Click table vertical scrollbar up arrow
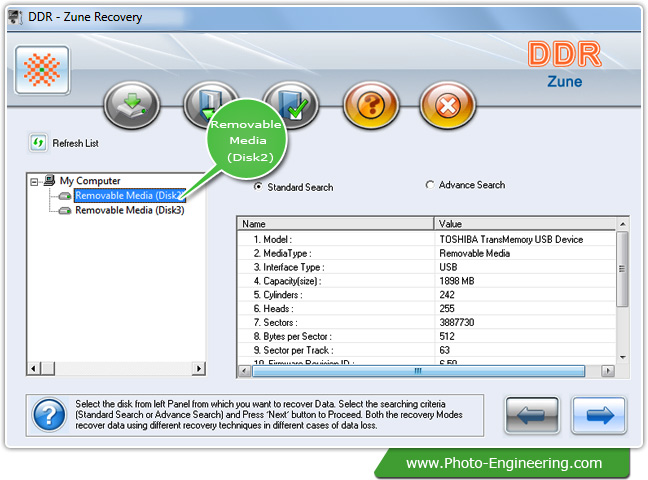The height and width of the screenshot is (480, 648). pyautogui.click(x=622, y=224)
